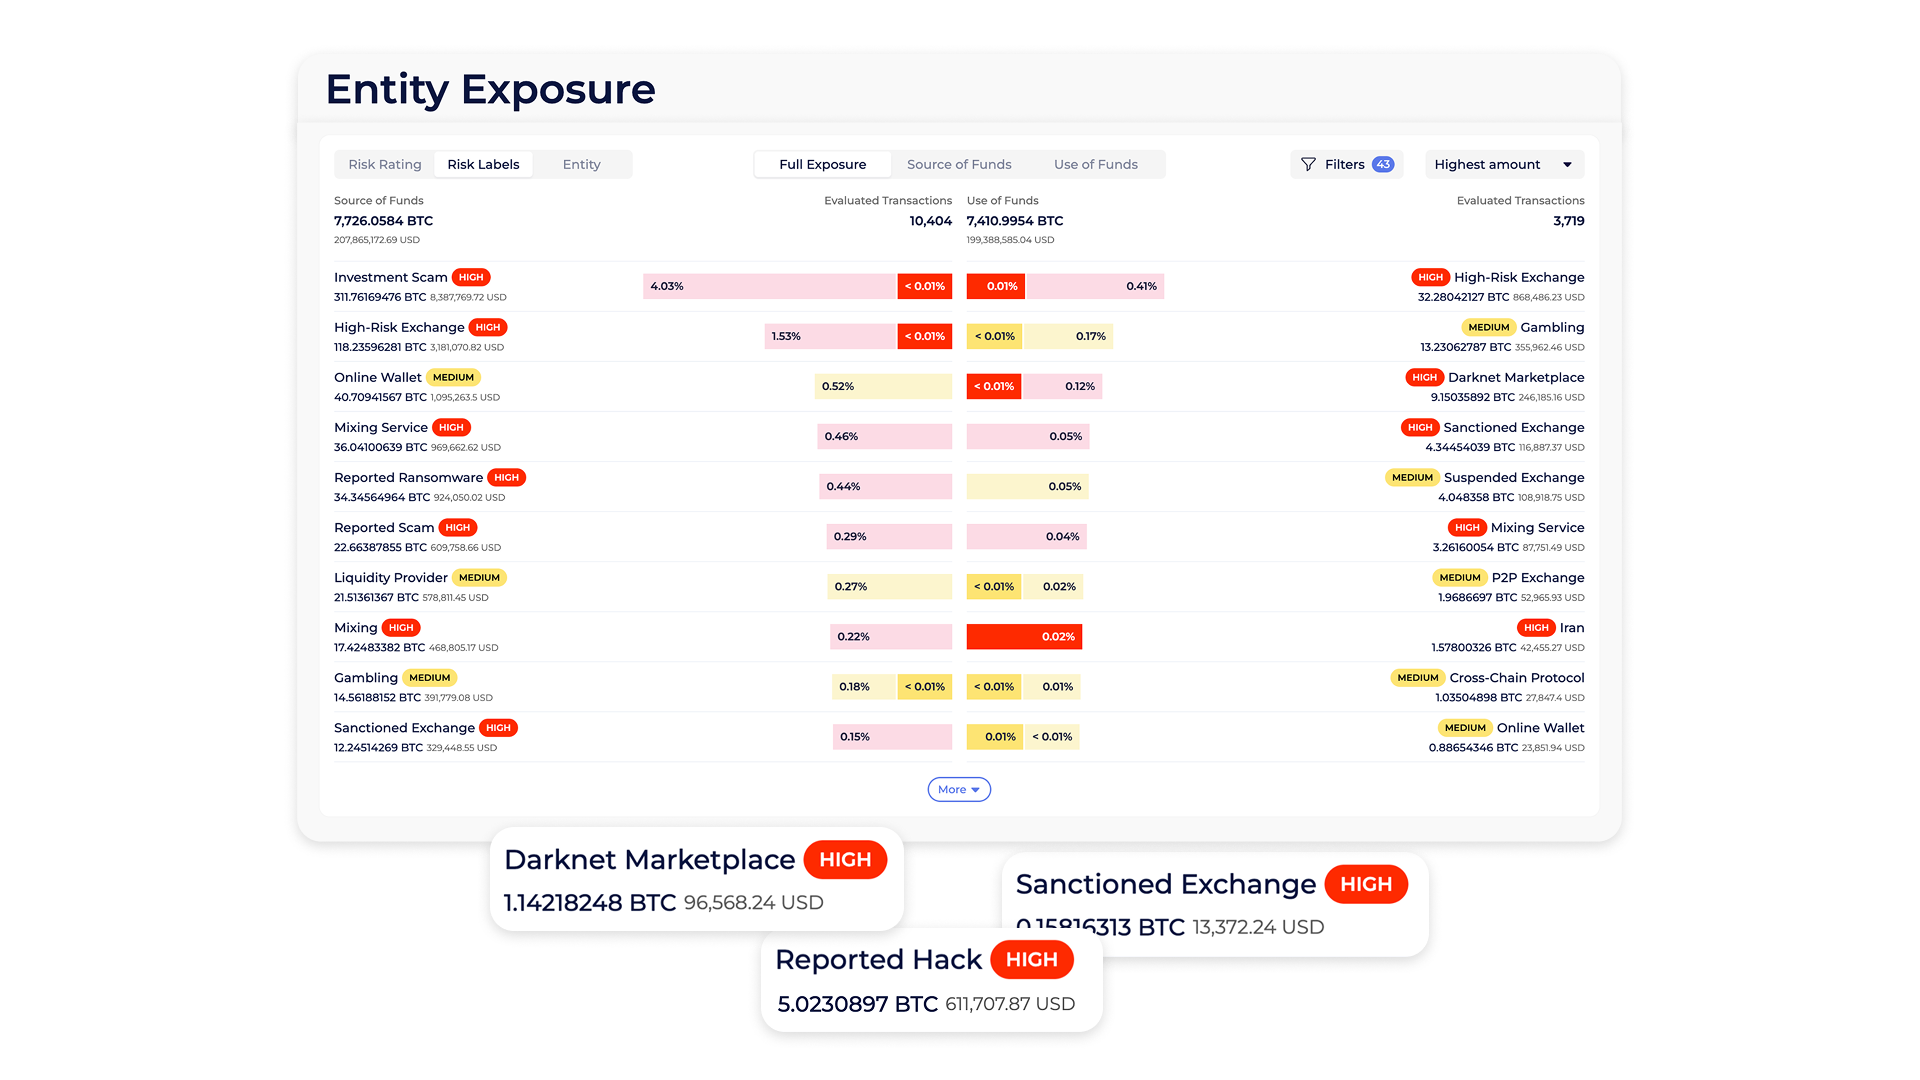Click the funnel icon in Filters
Image resolution: width=1920 pixels, height=1080 pixels.
pyautogui.click(x=1308, y=164)
